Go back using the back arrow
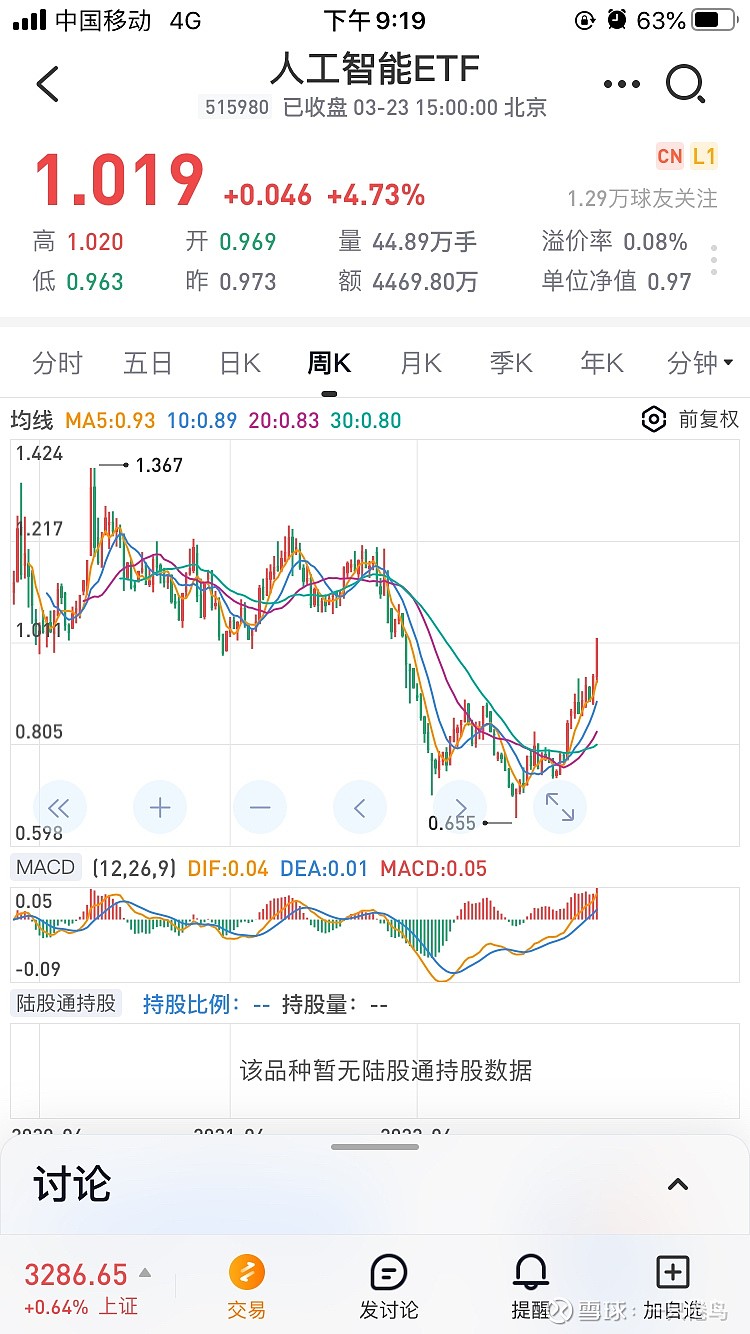 click(47, 84)
